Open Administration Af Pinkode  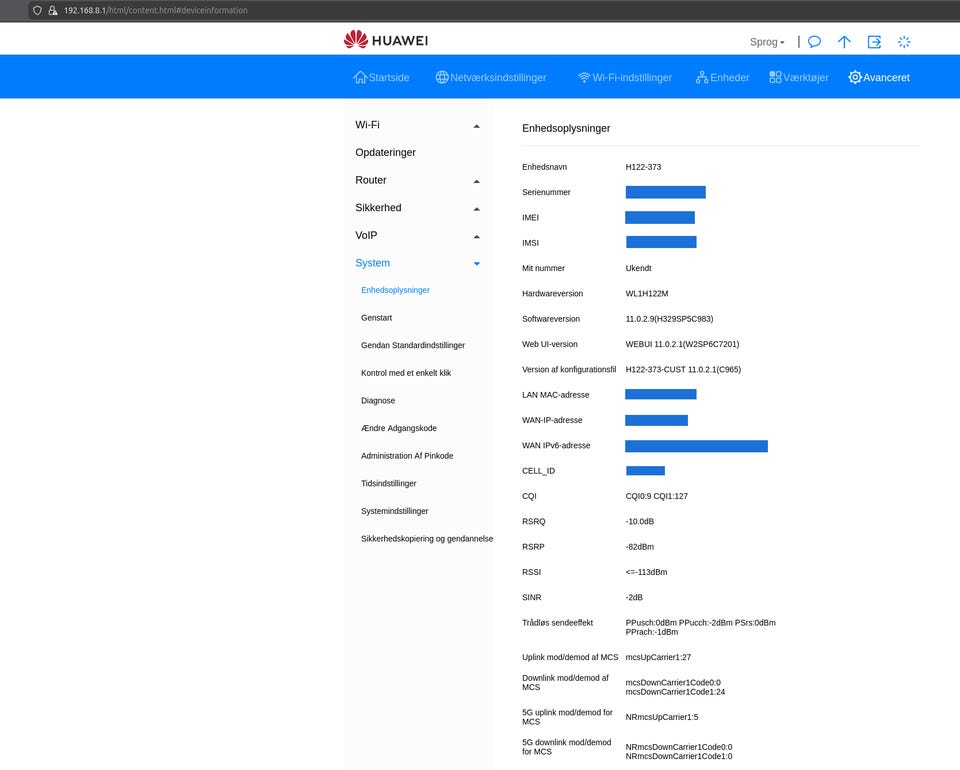point(407,455)
